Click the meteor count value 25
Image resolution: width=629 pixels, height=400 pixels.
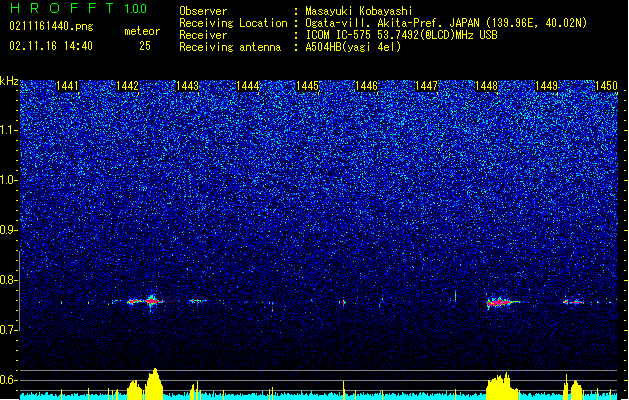click(x=145, y=46)
